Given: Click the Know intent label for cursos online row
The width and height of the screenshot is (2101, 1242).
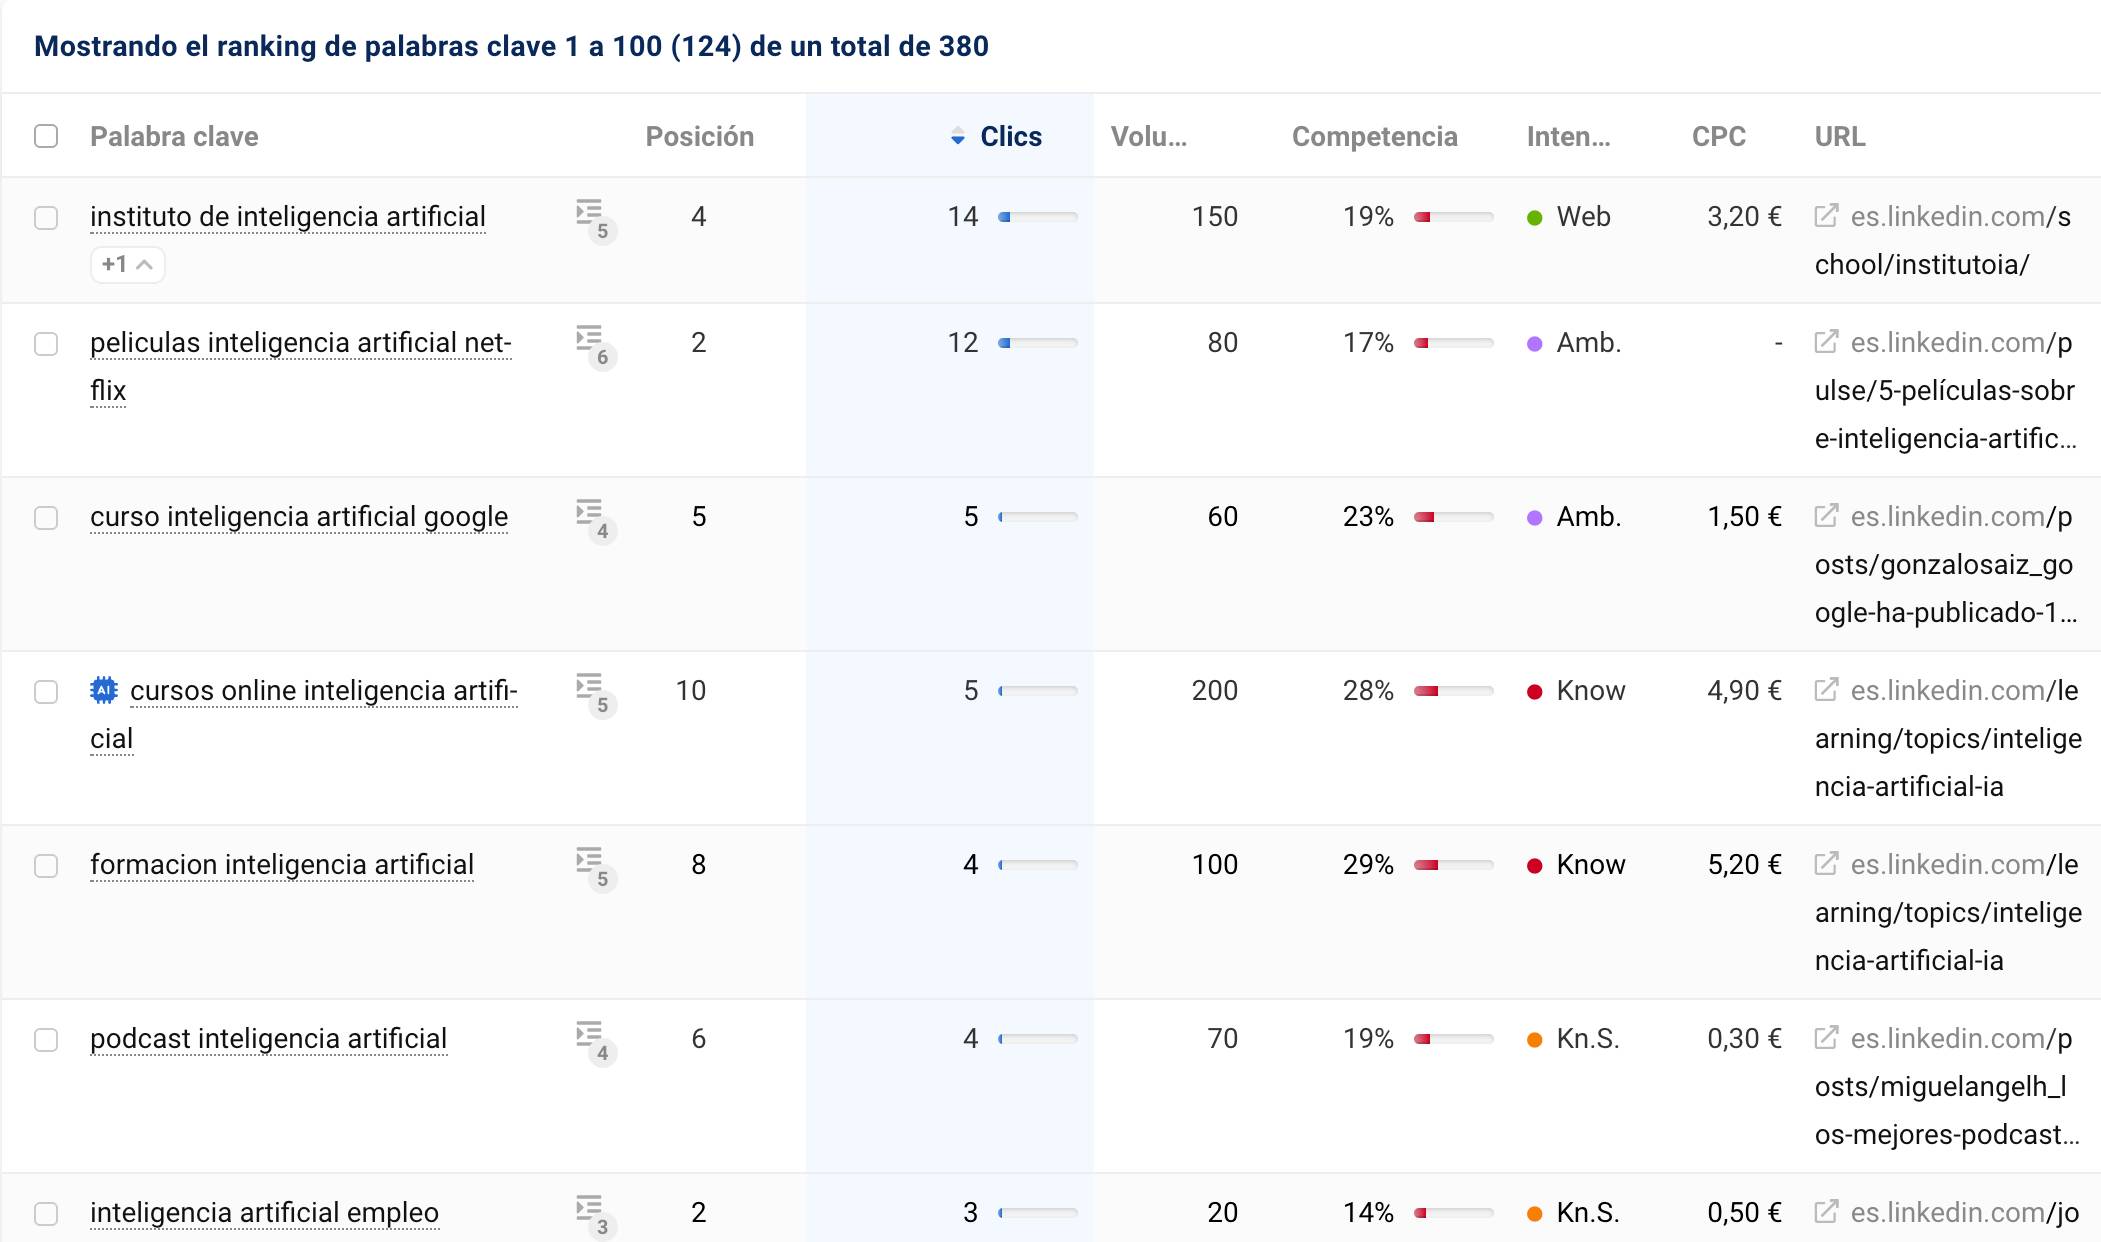Looking at the screenshot, I should coord(1590,691).
